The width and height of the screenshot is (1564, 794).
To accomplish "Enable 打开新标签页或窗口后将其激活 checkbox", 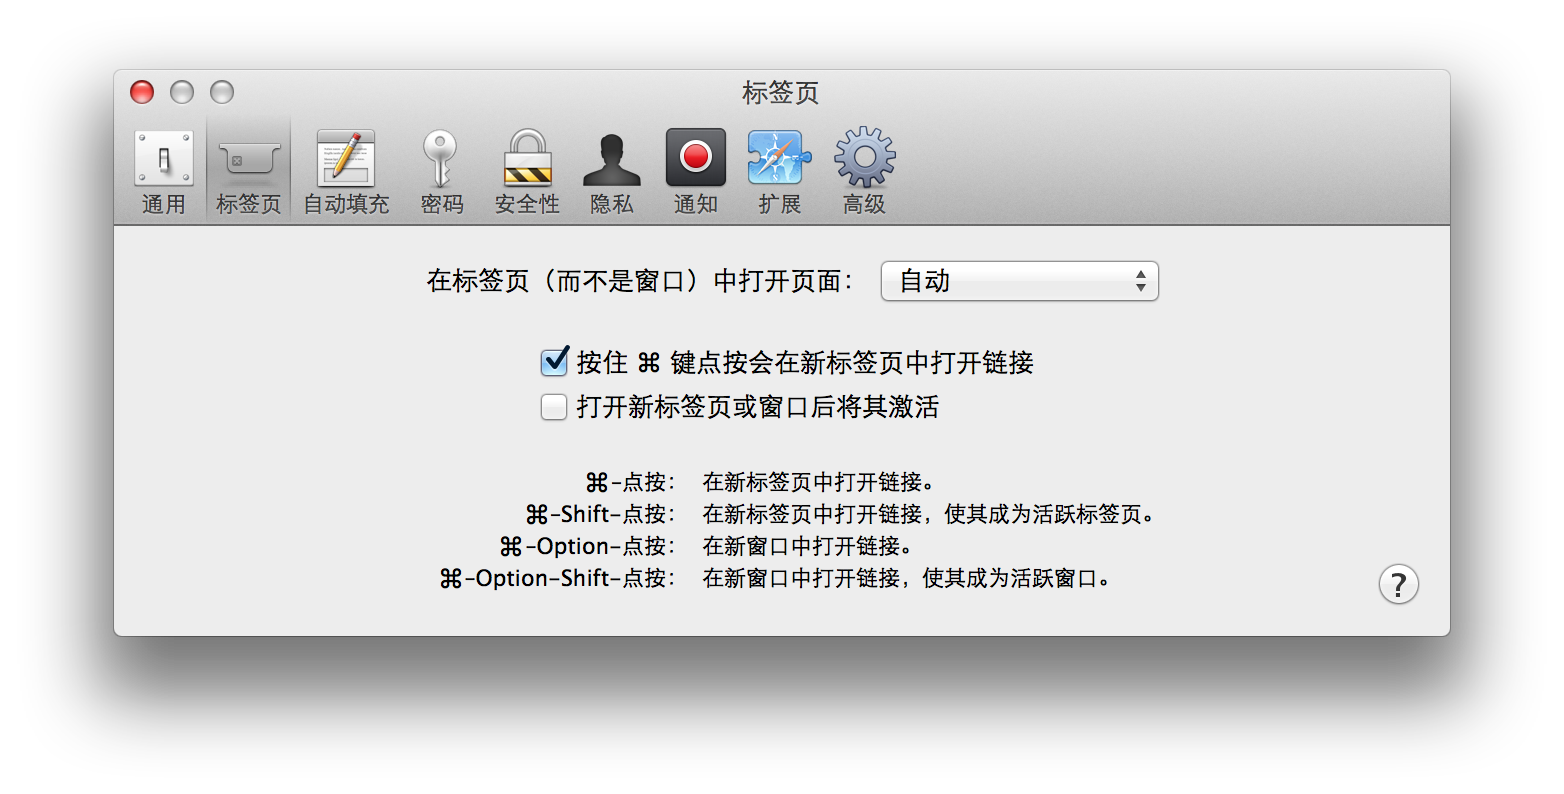I will (x=554, y=407).
